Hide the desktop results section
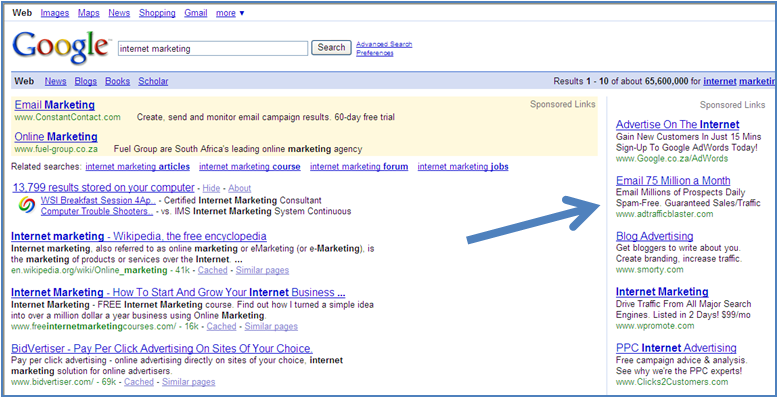 click(x=211, y=189)
